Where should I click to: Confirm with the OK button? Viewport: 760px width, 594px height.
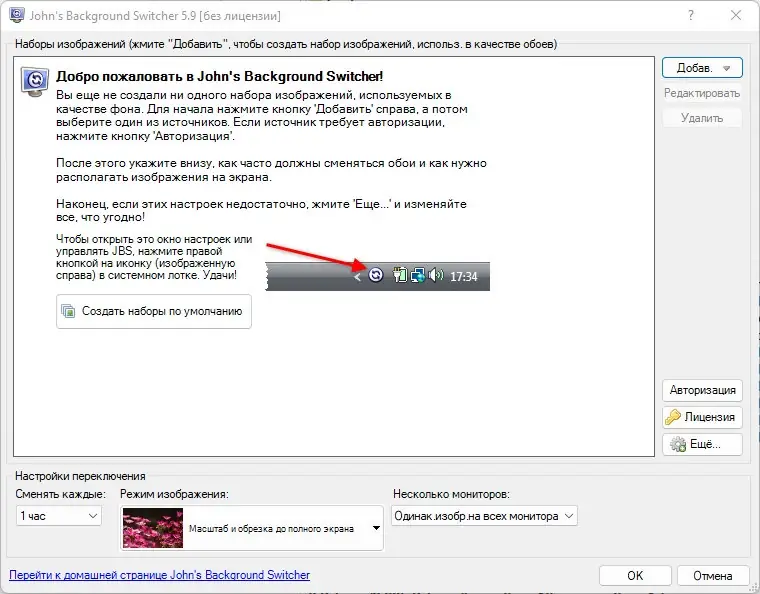(635, 576)
